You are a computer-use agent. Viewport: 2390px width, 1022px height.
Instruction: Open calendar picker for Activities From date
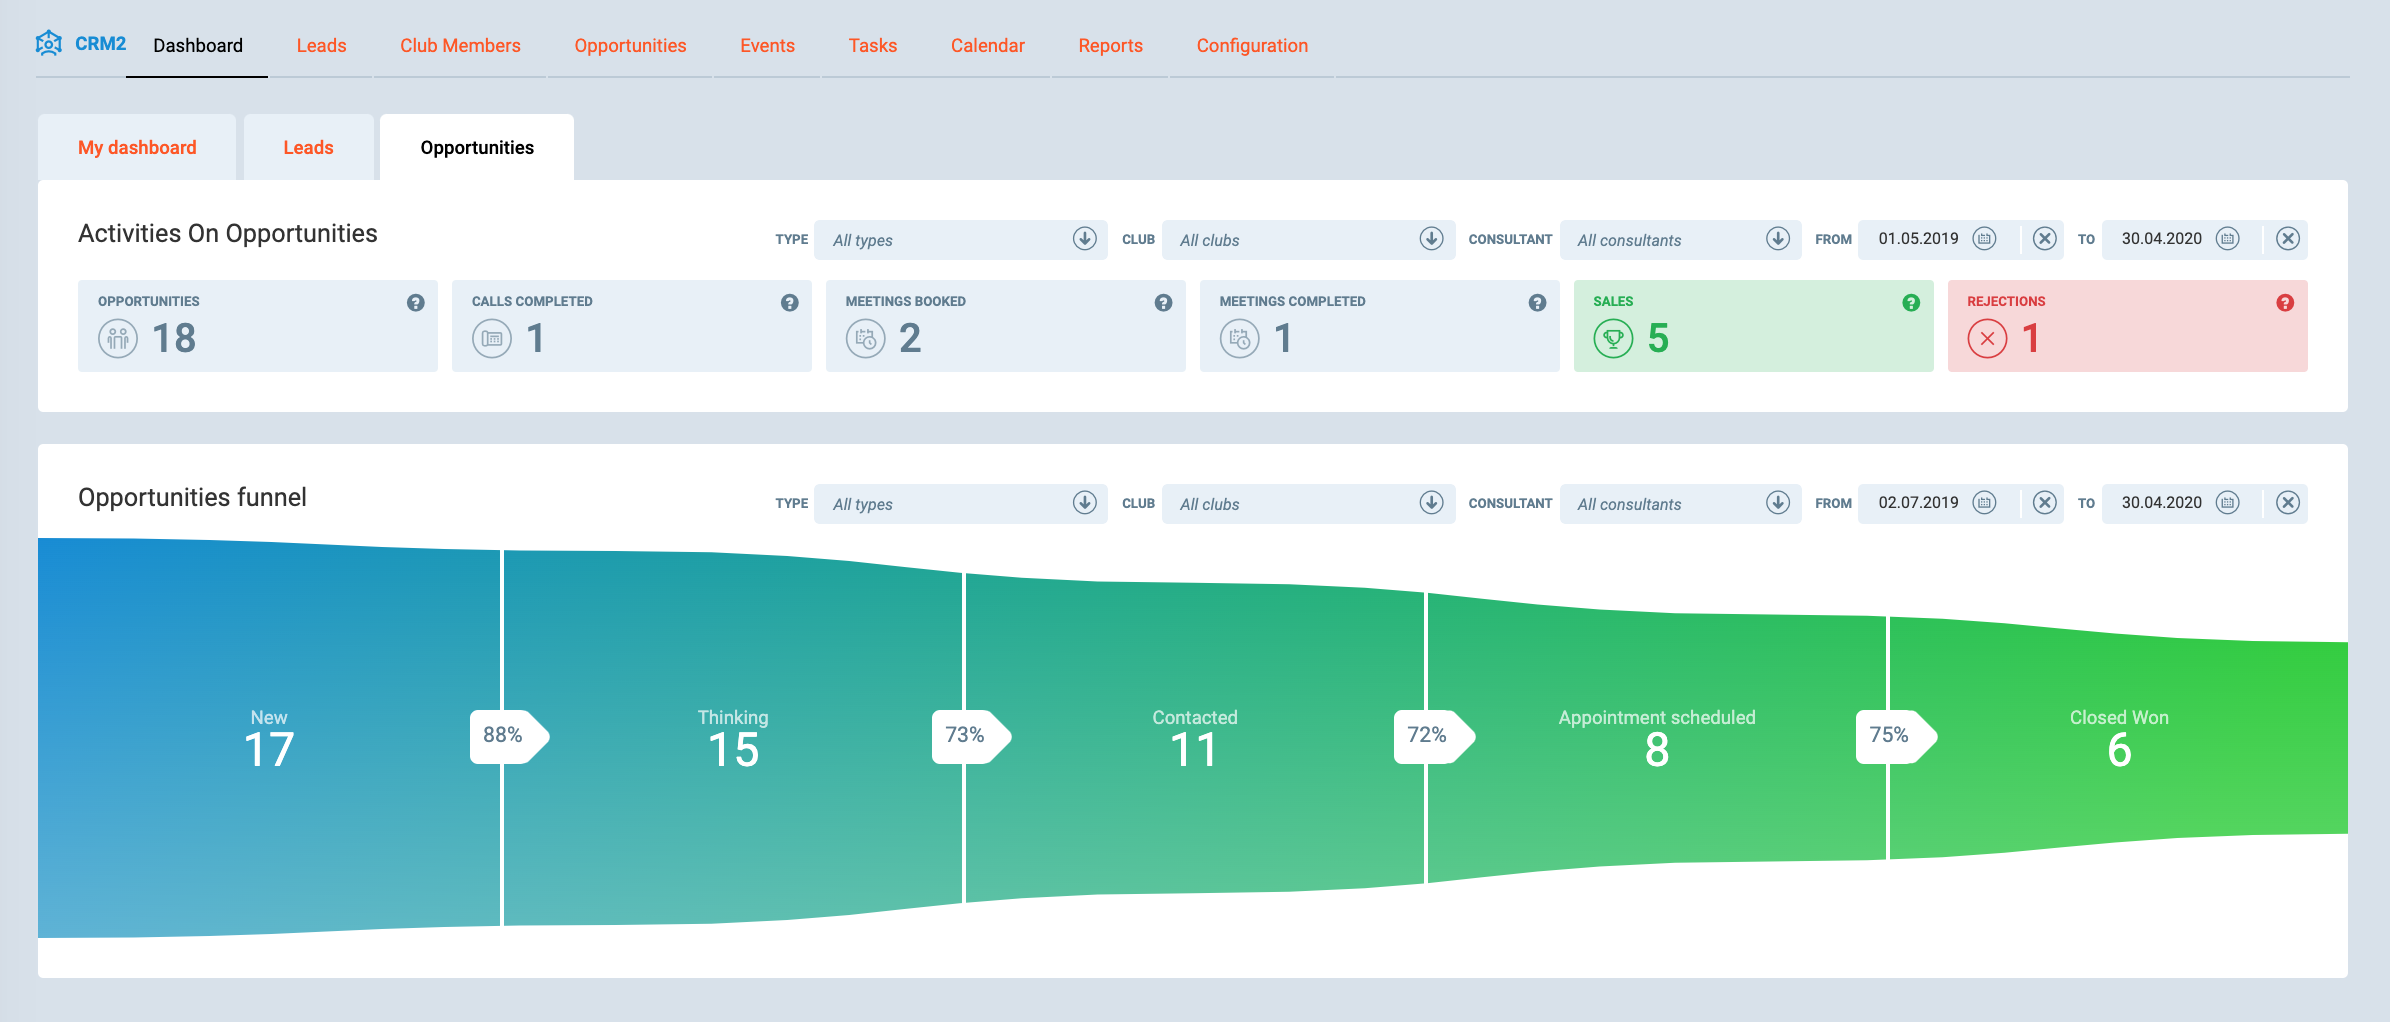click(x=1984, y=239)
